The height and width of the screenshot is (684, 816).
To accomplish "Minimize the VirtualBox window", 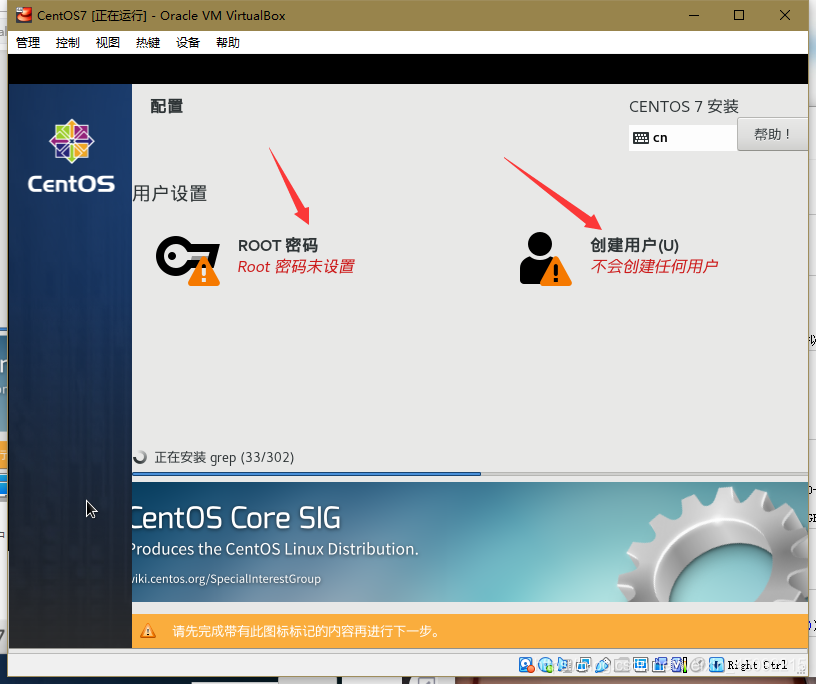I will (x=694, y=15).
